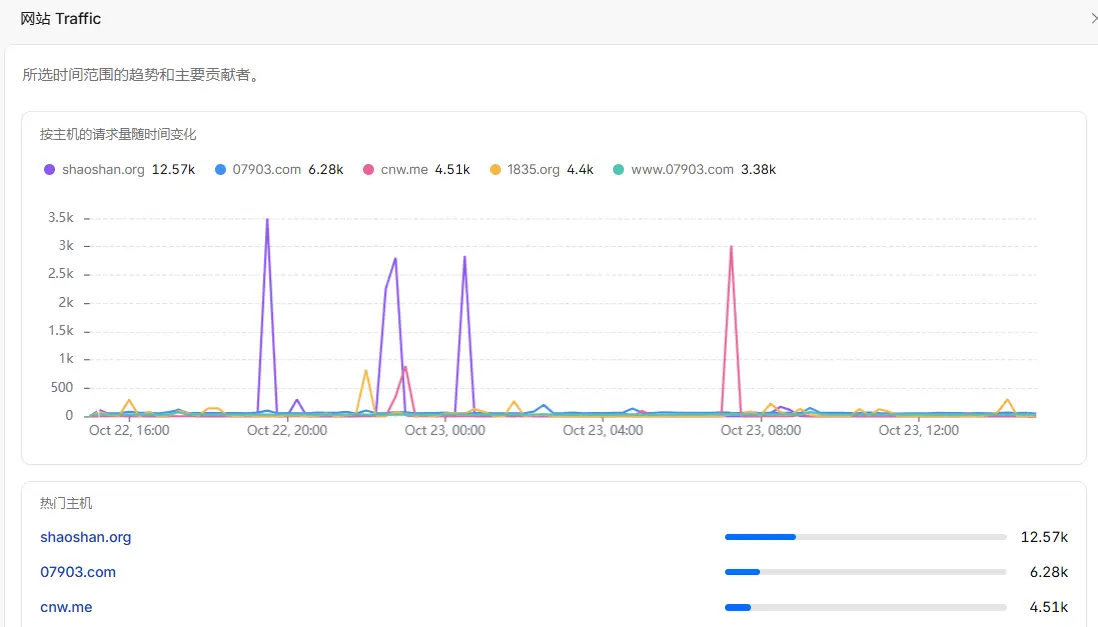Click the 所选时间范围的趋势和主要贡献者 description text
Image resolution: width=1098 pixels, height=627 pixels.
click(x=141, y=75)
